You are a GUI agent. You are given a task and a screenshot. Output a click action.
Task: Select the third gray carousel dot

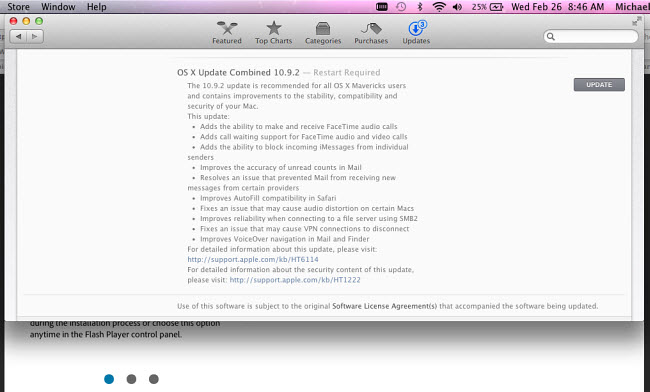click(x=154, y=379)
